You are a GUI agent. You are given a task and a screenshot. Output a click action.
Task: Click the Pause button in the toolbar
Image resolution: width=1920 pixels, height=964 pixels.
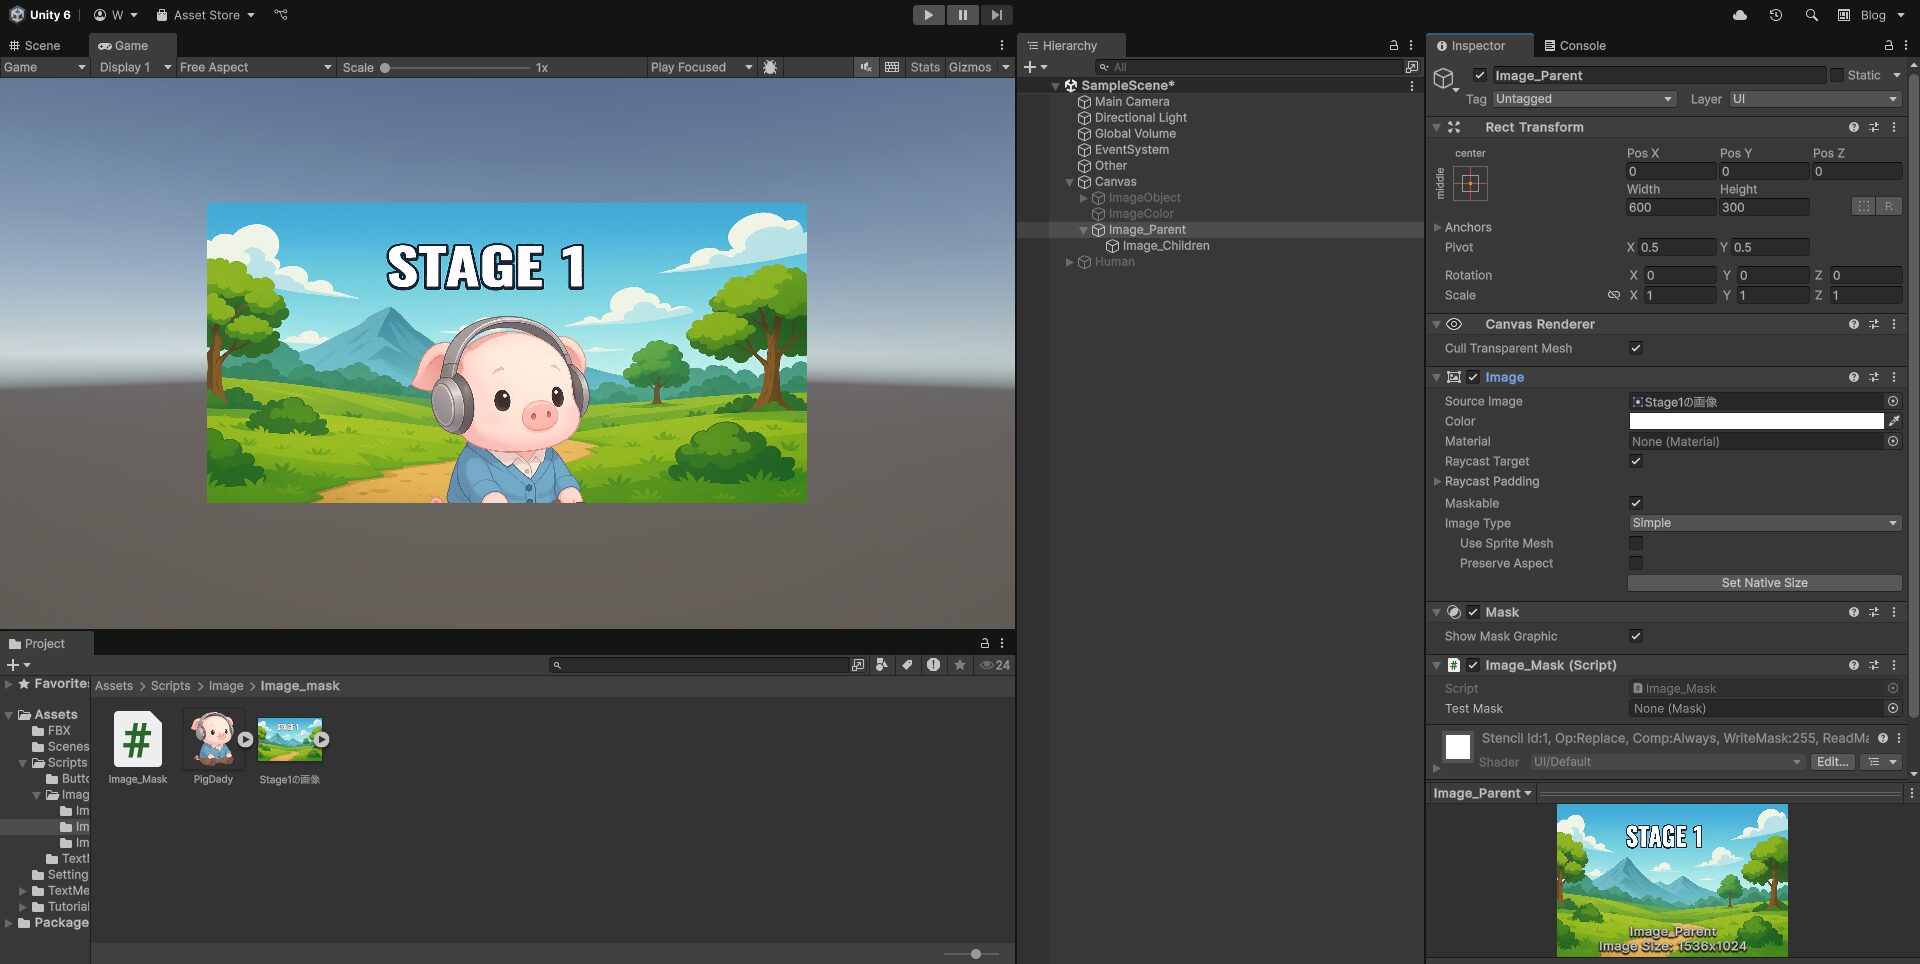[962, 15]
